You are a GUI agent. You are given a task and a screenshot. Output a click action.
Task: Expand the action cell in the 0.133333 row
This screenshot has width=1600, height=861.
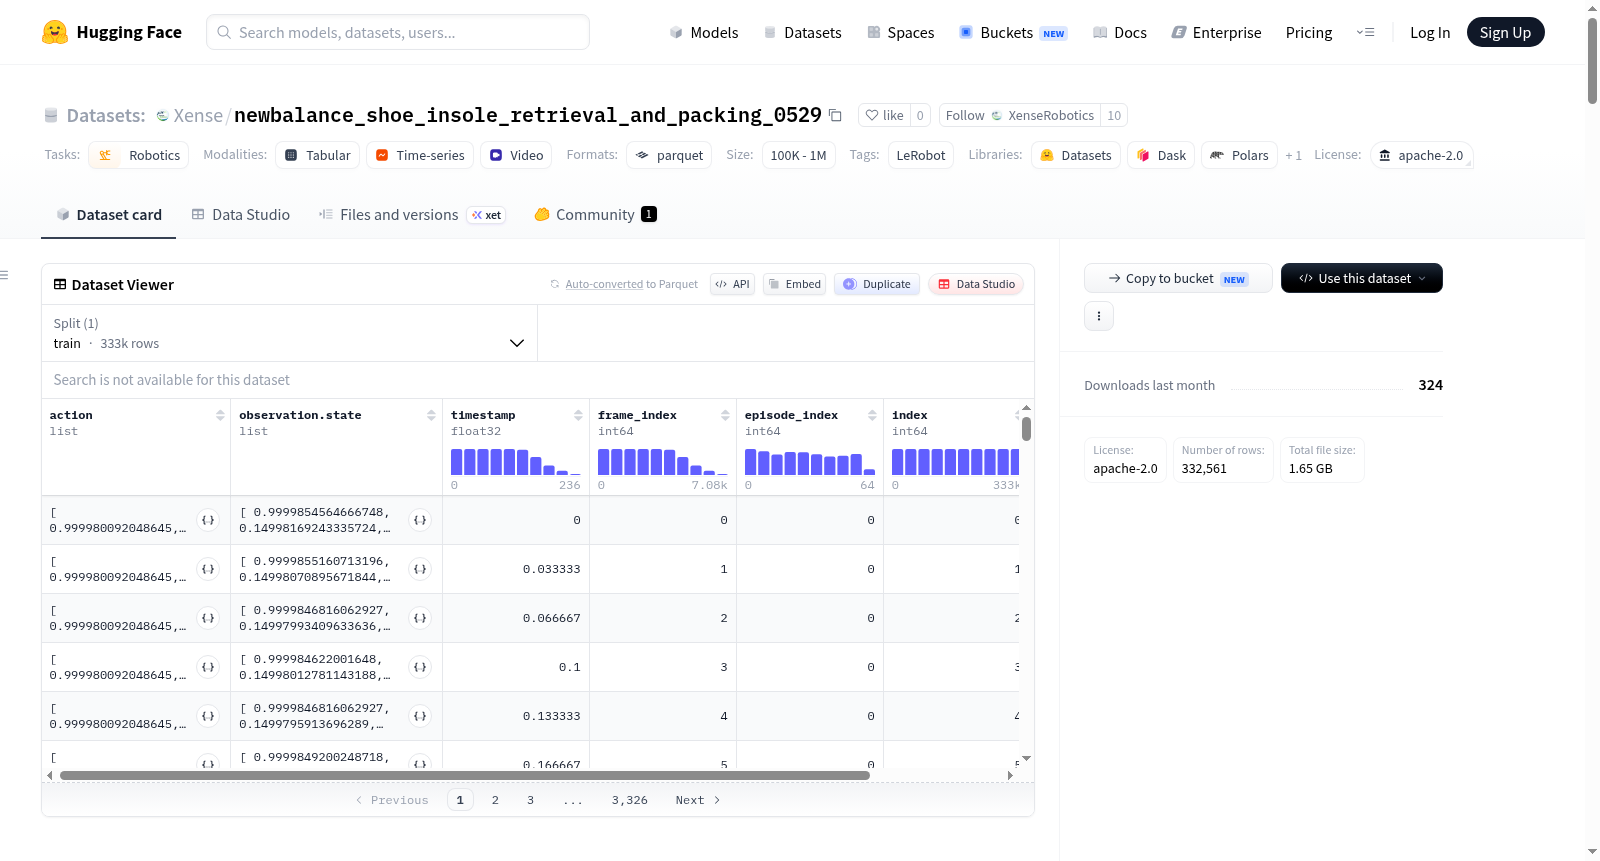click(x=208, y=716)
